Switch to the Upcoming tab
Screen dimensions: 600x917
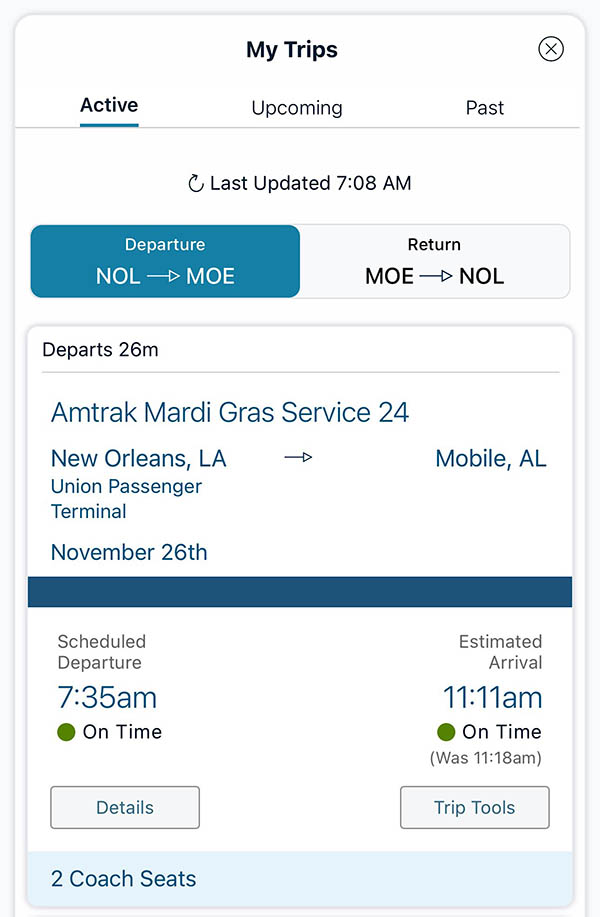click(x=296, y=107)
